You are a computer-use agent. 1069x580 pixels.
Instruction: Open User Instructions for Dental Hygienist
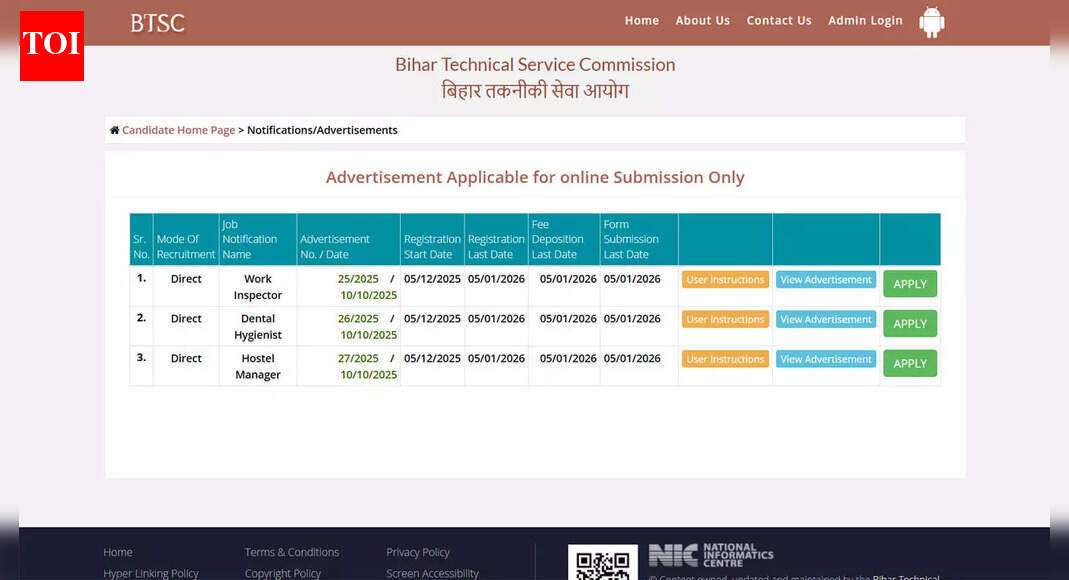(x=725, y=320)
